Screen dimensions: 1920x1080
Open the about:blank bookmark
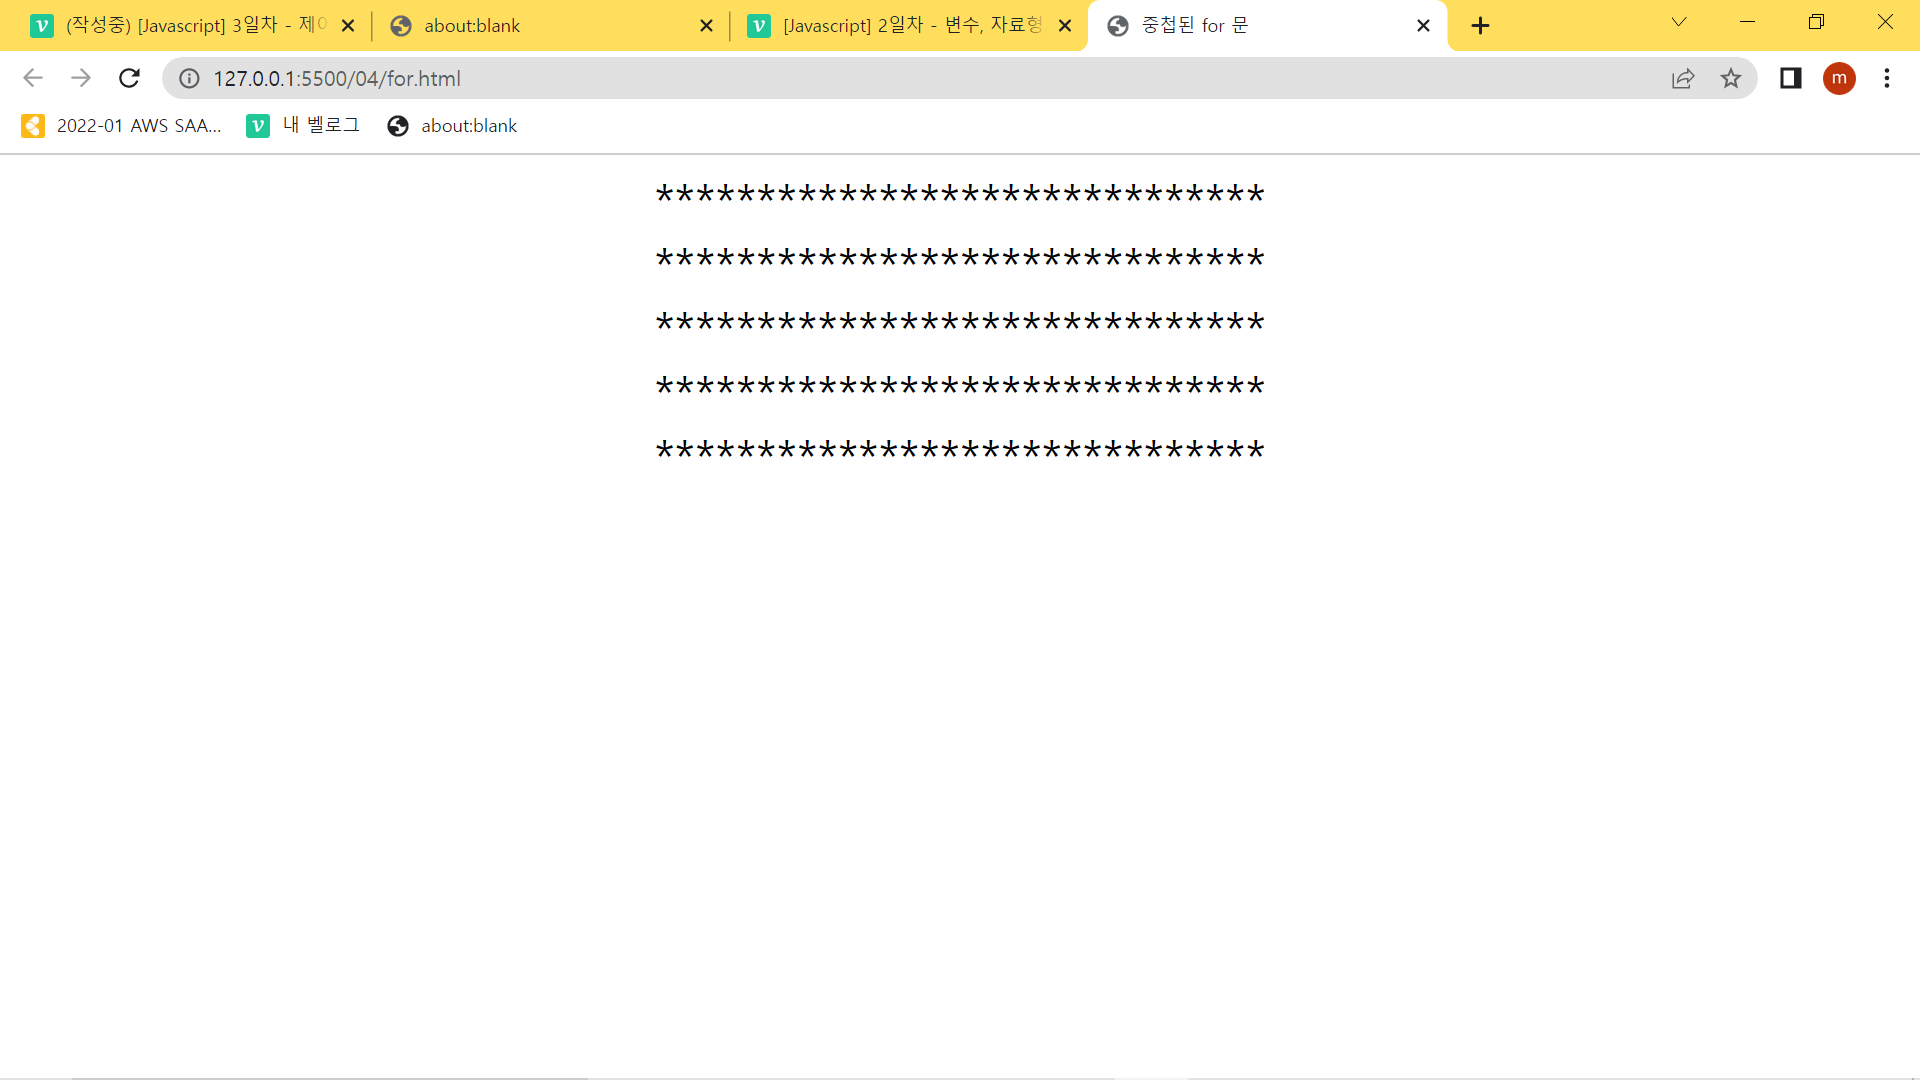(452, 126)
